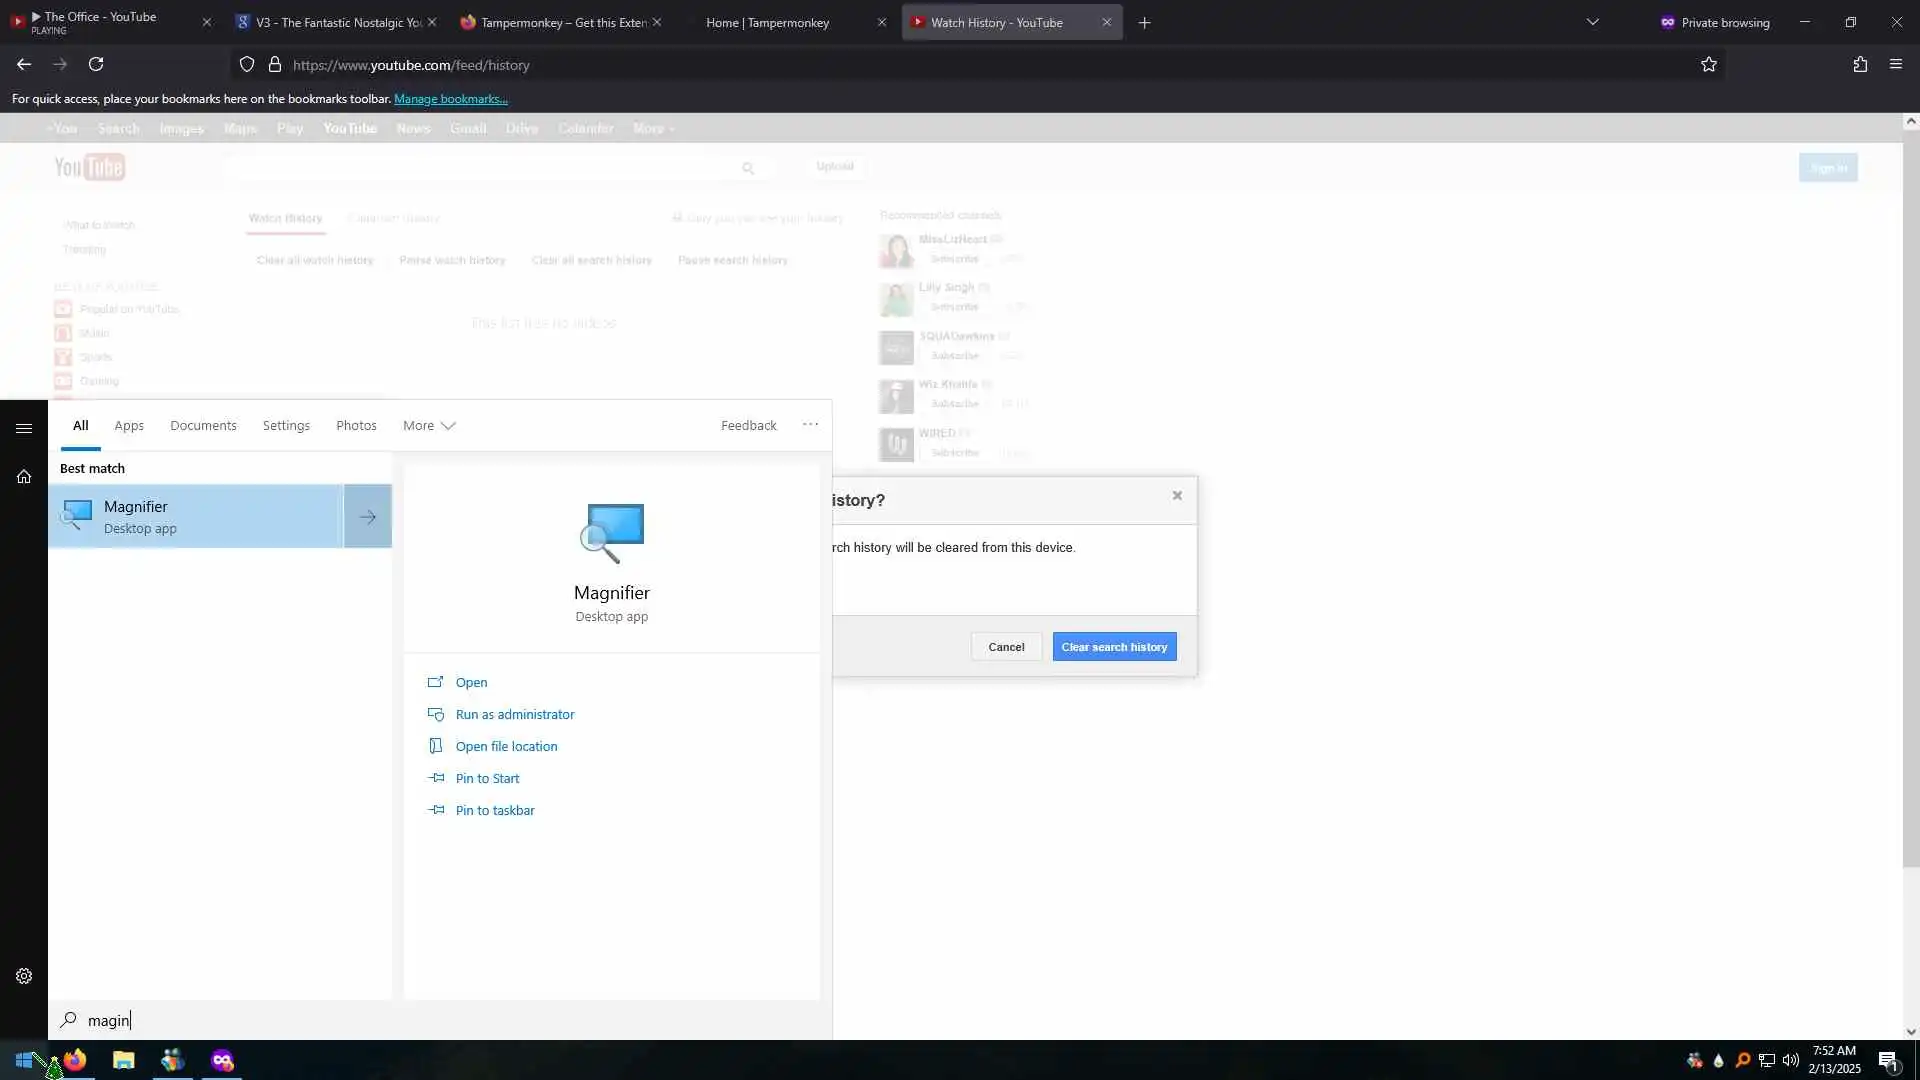Switch to the Apps search tab
Screen dimensions: 1920x1080
point(129,426)
